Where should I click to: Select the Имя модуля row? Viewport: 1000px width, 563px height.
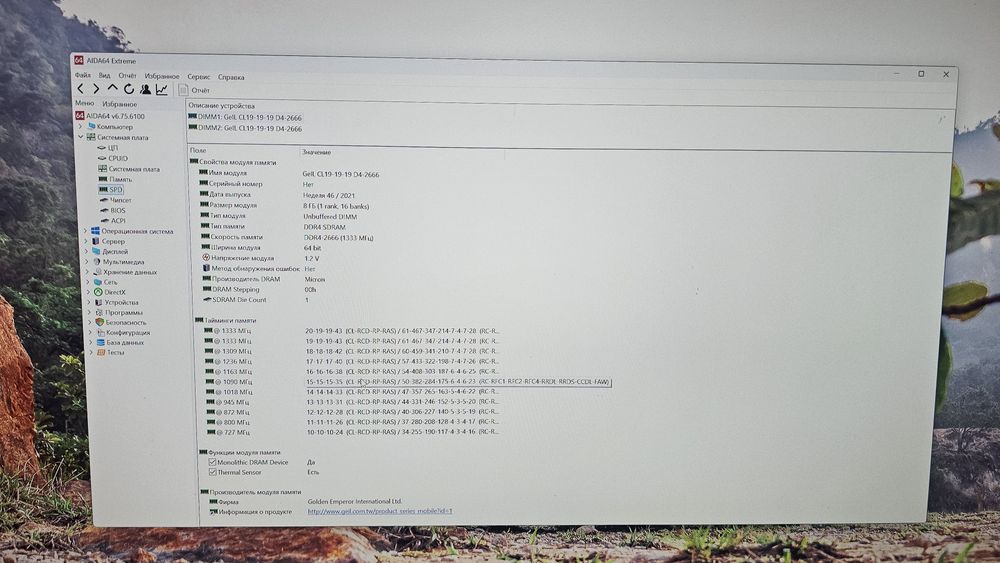[x=290, y=173]
